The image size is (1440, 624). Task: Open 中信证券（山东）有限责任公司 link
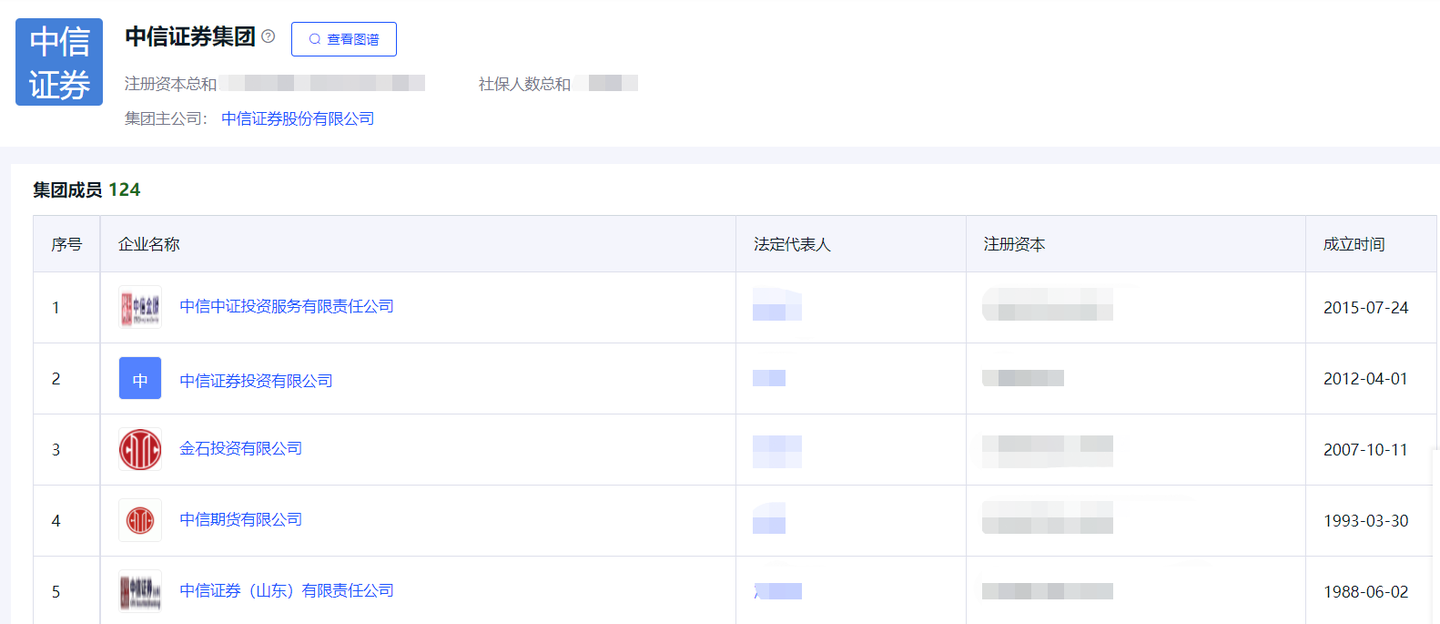click(x=287, y=590)
